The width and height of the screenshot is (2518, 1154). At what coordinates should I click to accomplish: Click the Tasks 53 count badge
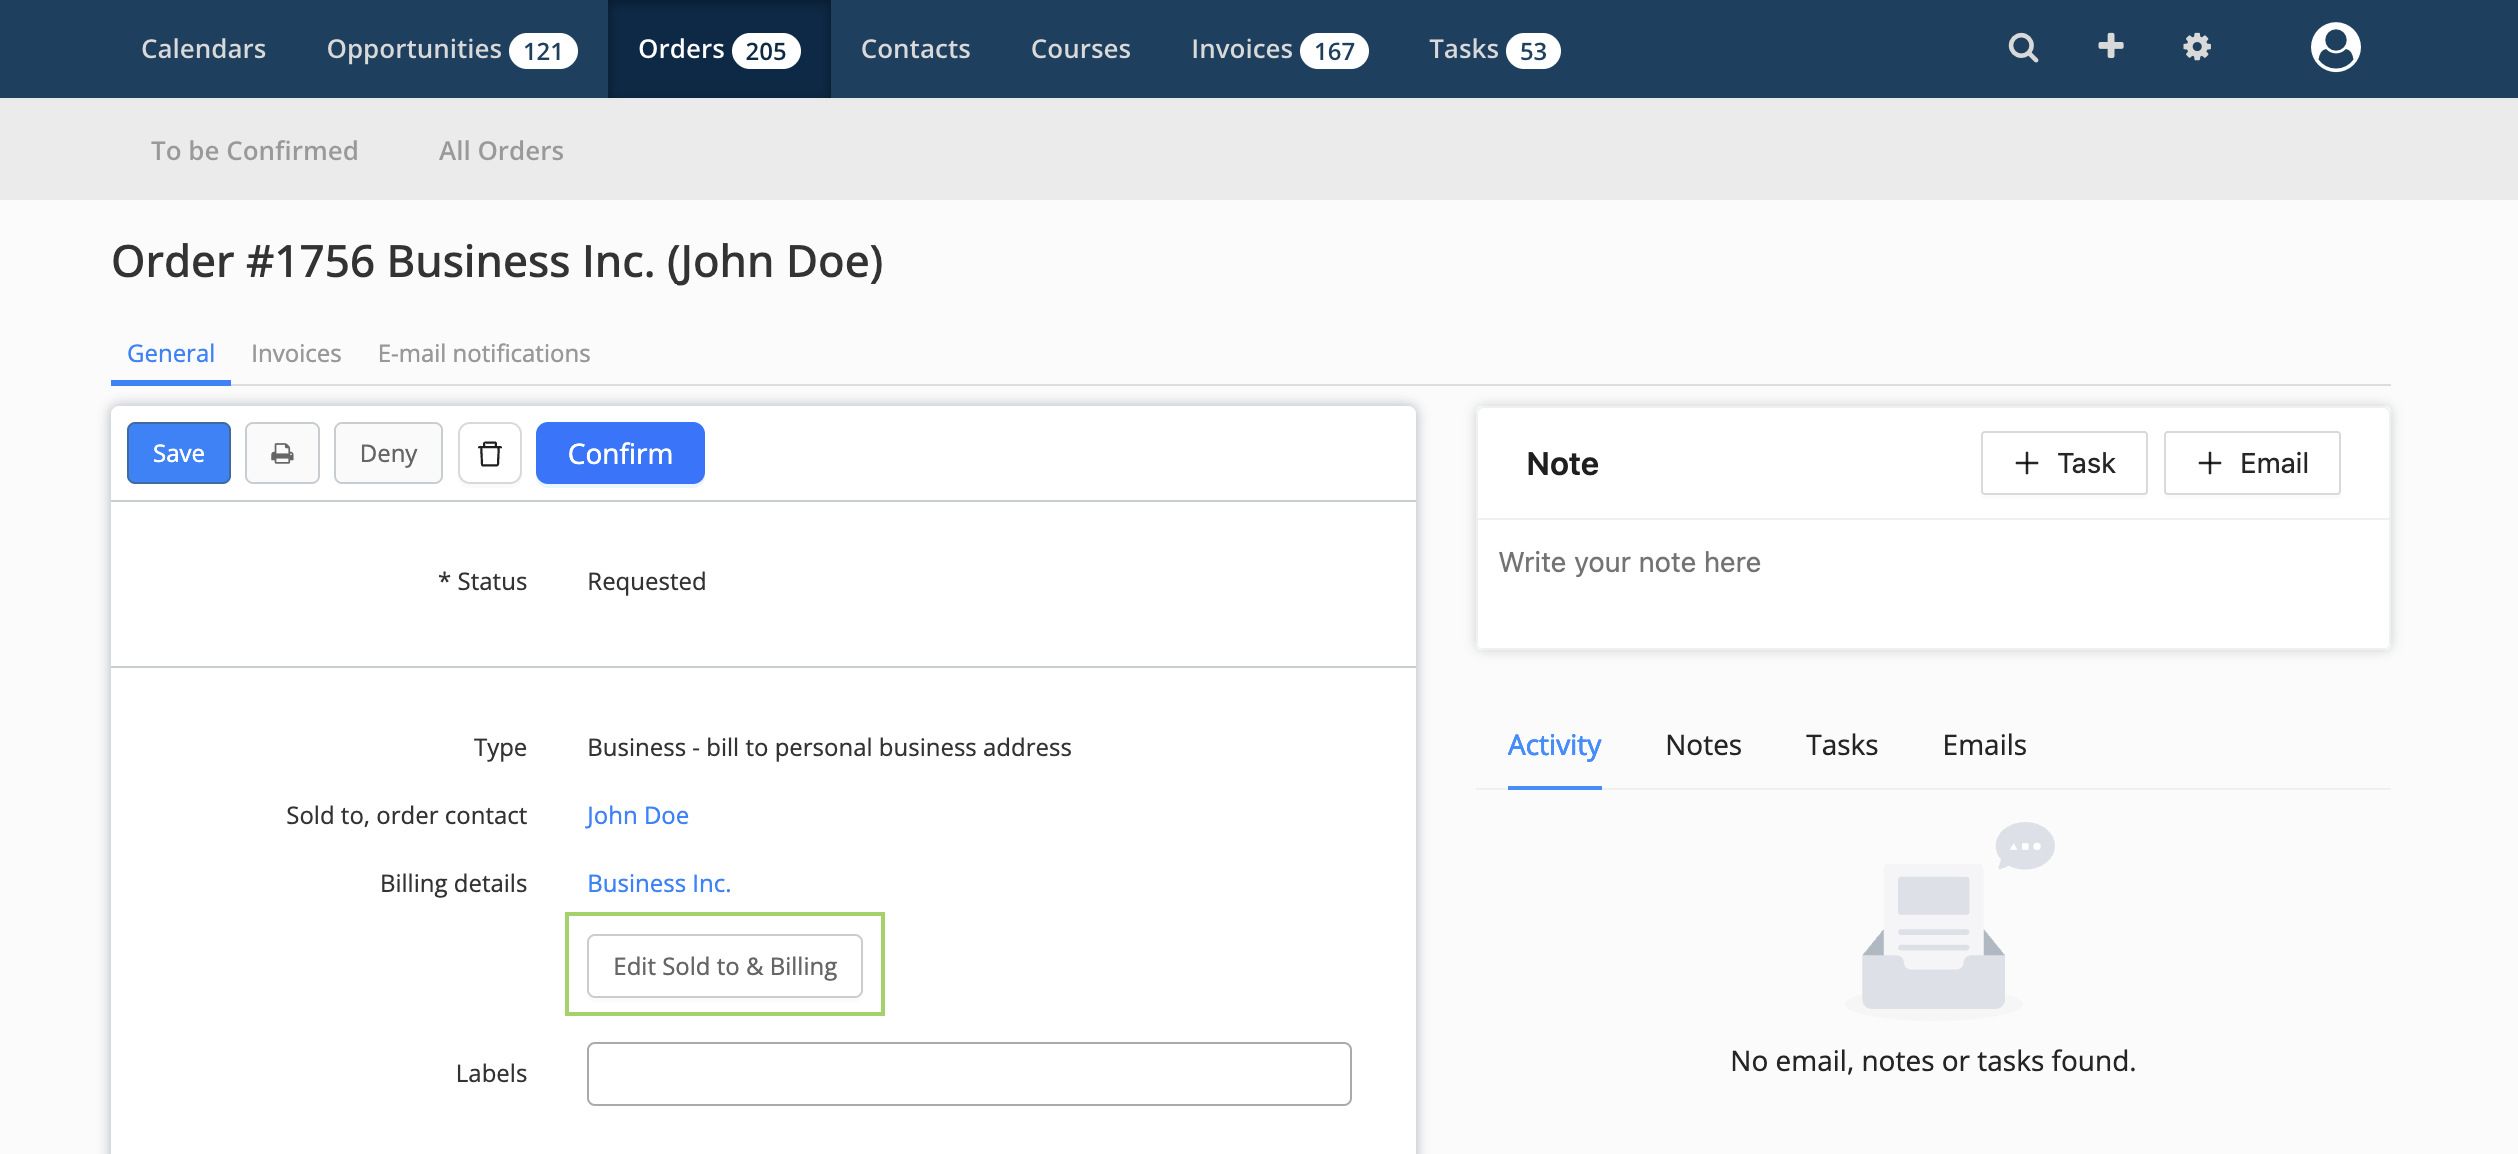[x=1533, y=51]
